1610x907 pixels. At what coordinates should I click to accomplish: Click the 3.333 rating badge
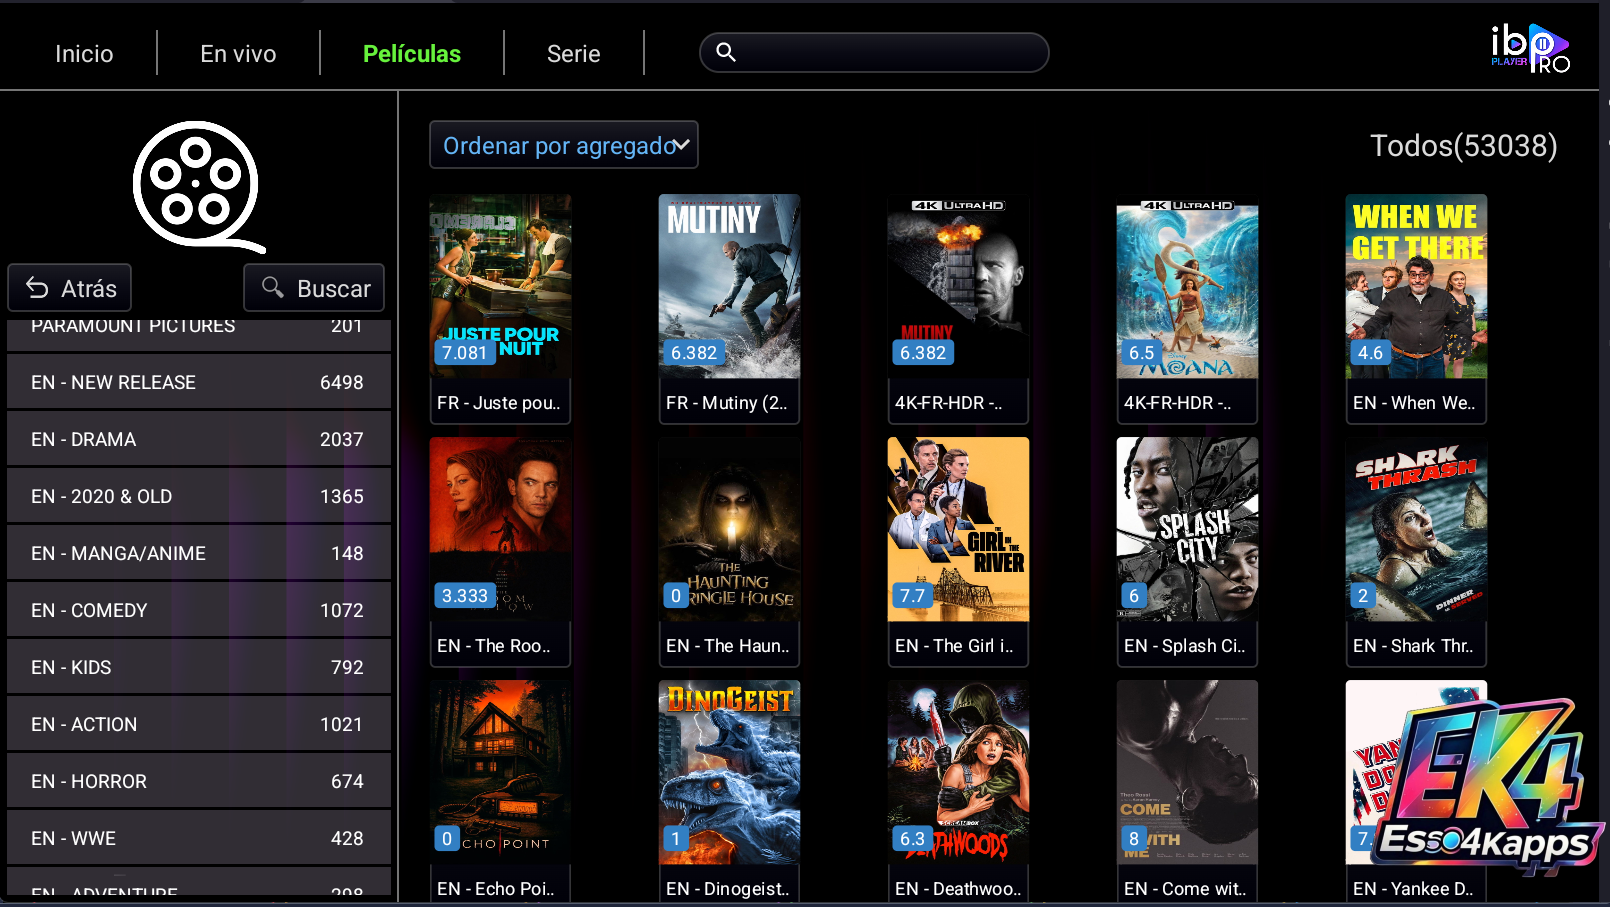465,596
